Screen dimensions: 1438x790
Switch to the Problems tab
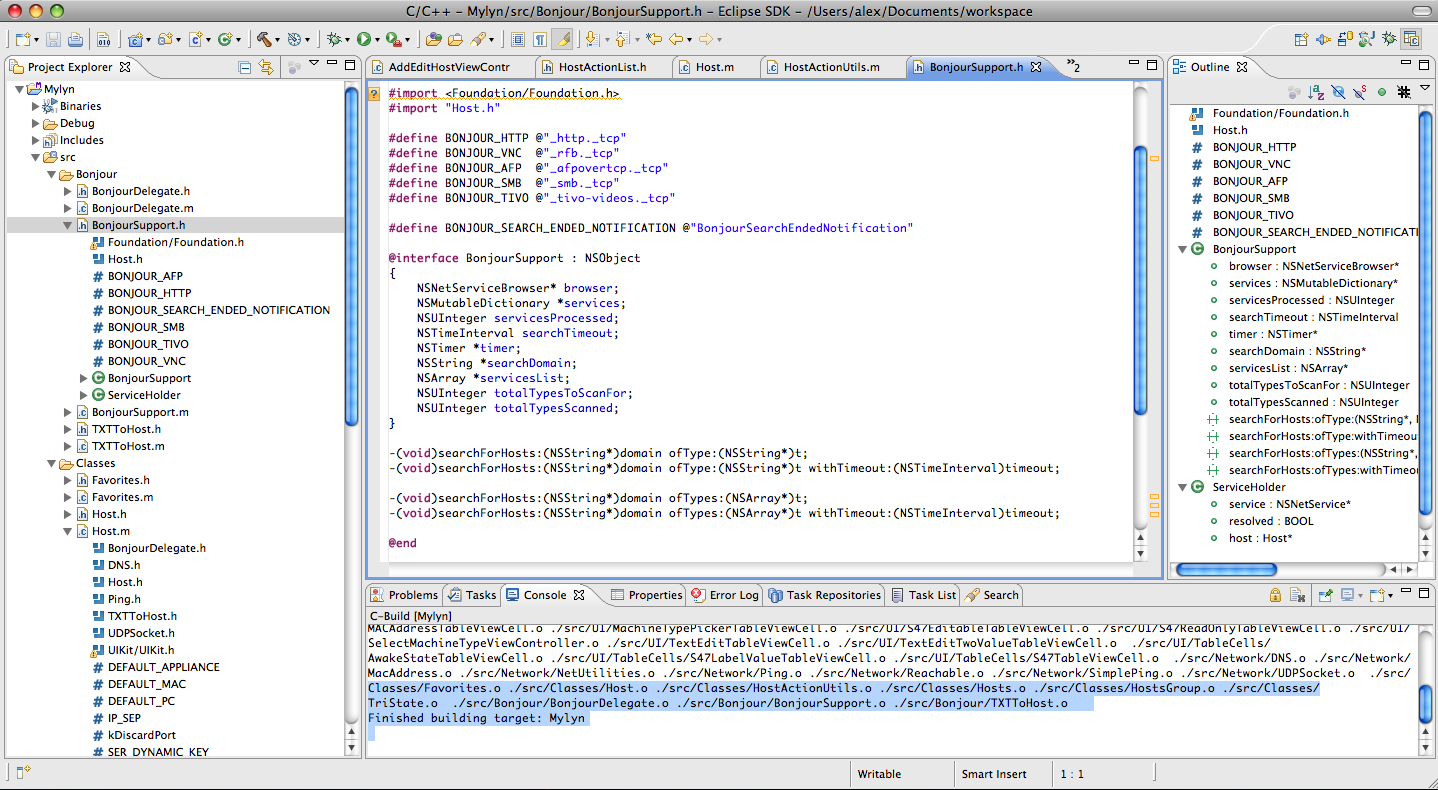tap(404, 595)
